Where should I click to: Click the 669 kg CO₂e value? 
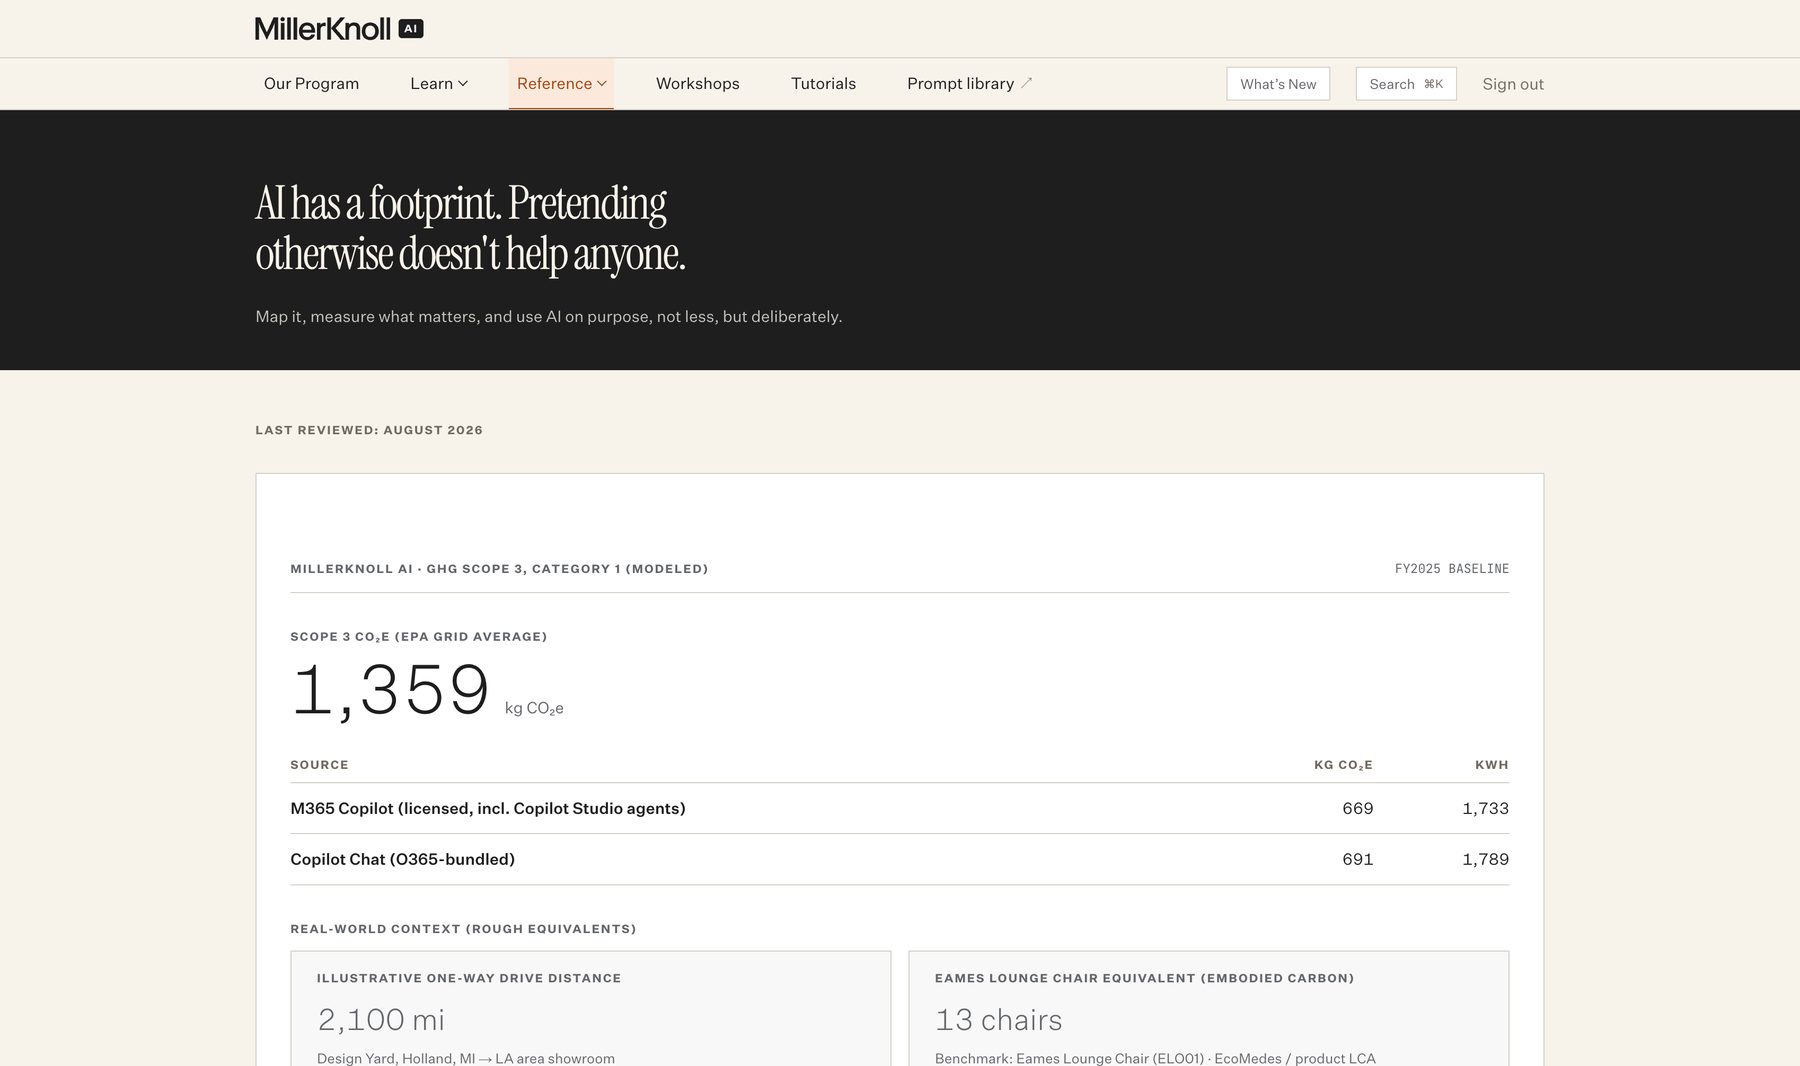[1358, 808]
